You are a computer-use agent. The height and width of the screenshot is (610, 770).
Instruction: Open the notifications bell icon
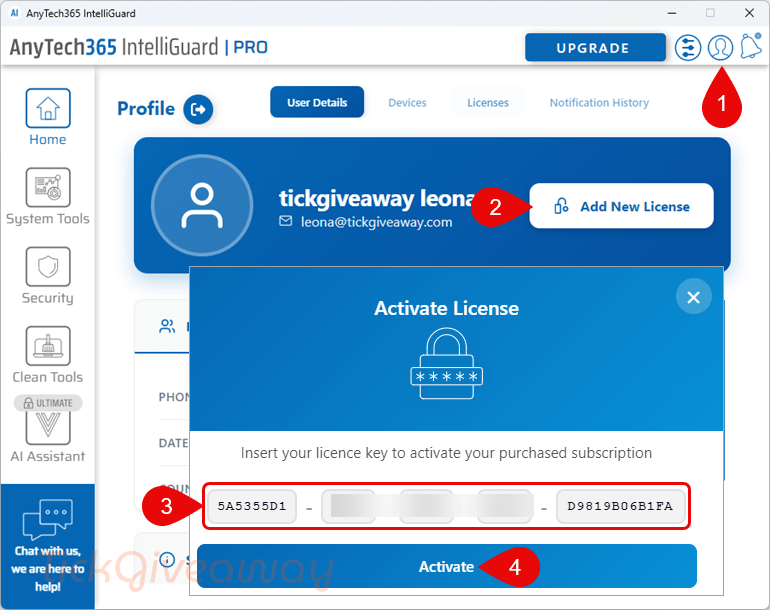tap(751, 46)
